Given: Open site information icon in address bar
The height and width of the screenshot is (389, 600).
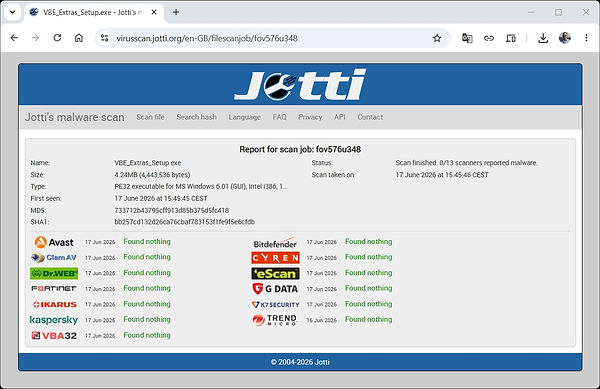Looking at the screenshot, I should pos(104,38).
